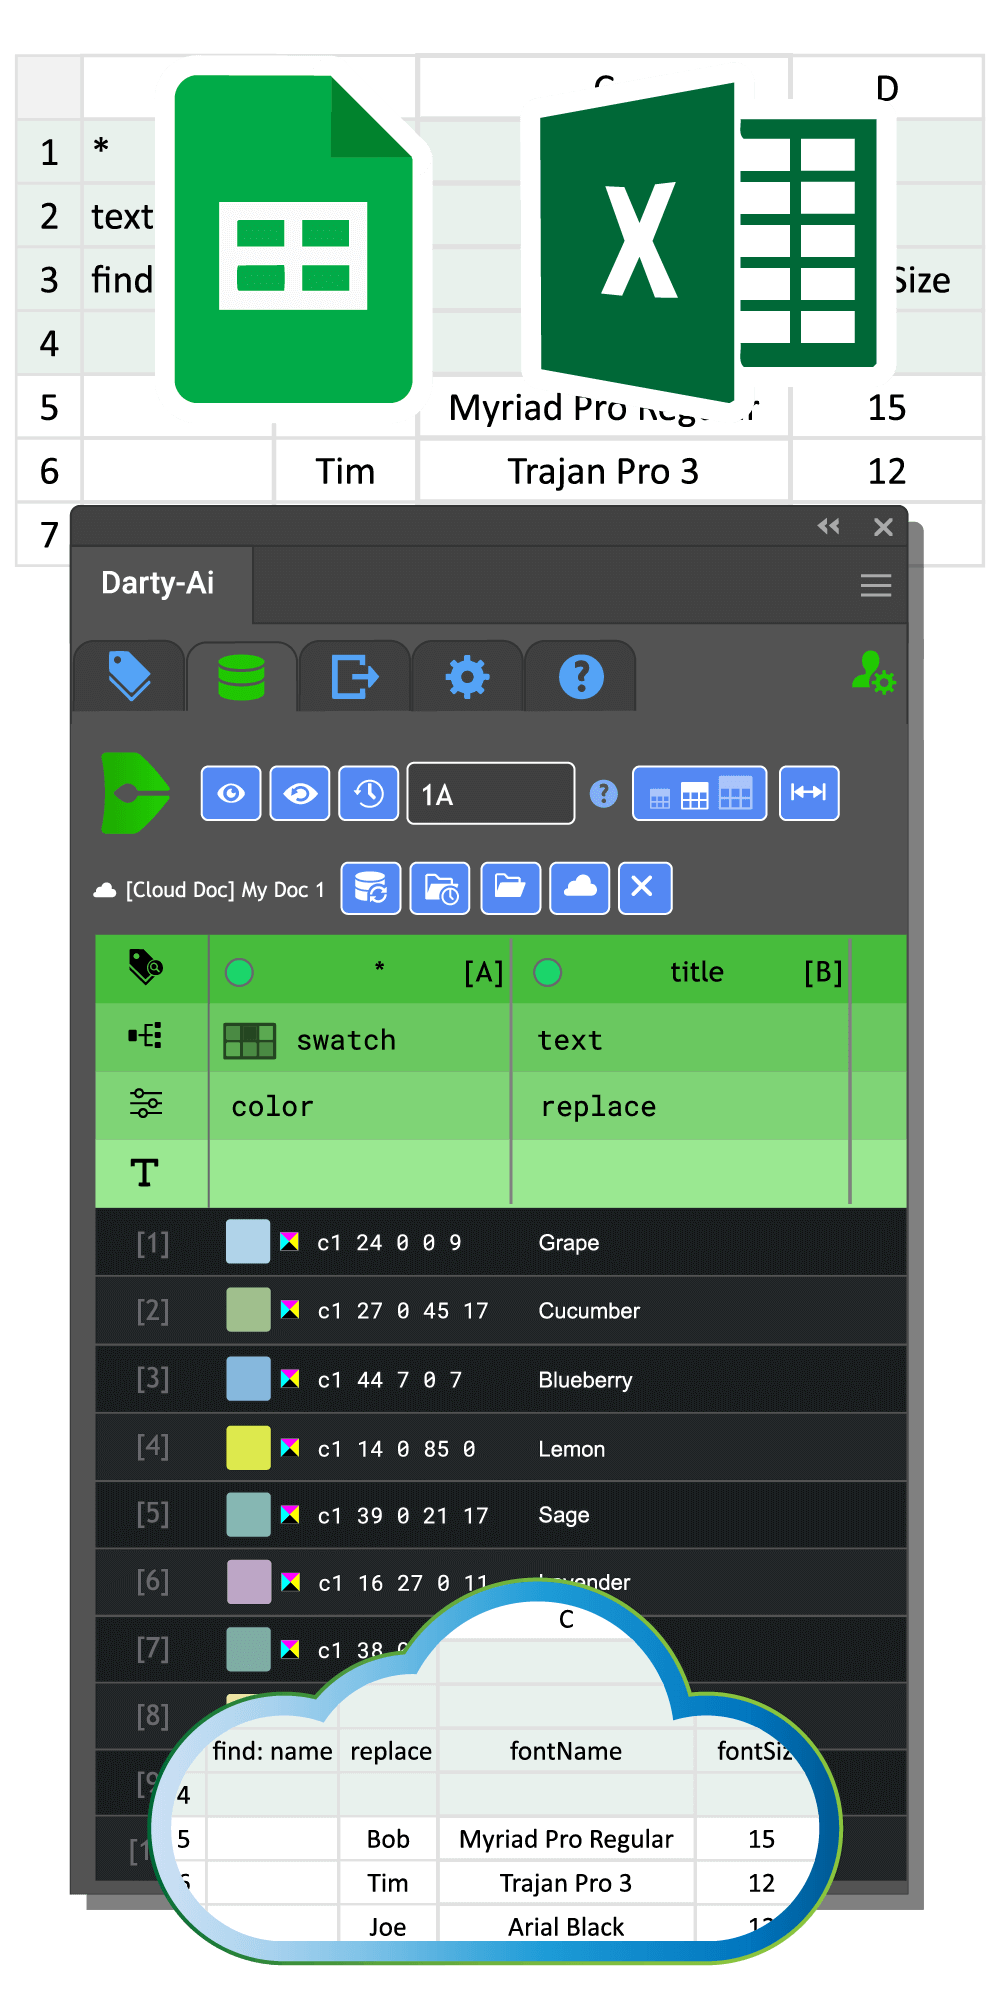1000x2000 pixels.
Task: Click the history clock button
Action: pos(369,794)
